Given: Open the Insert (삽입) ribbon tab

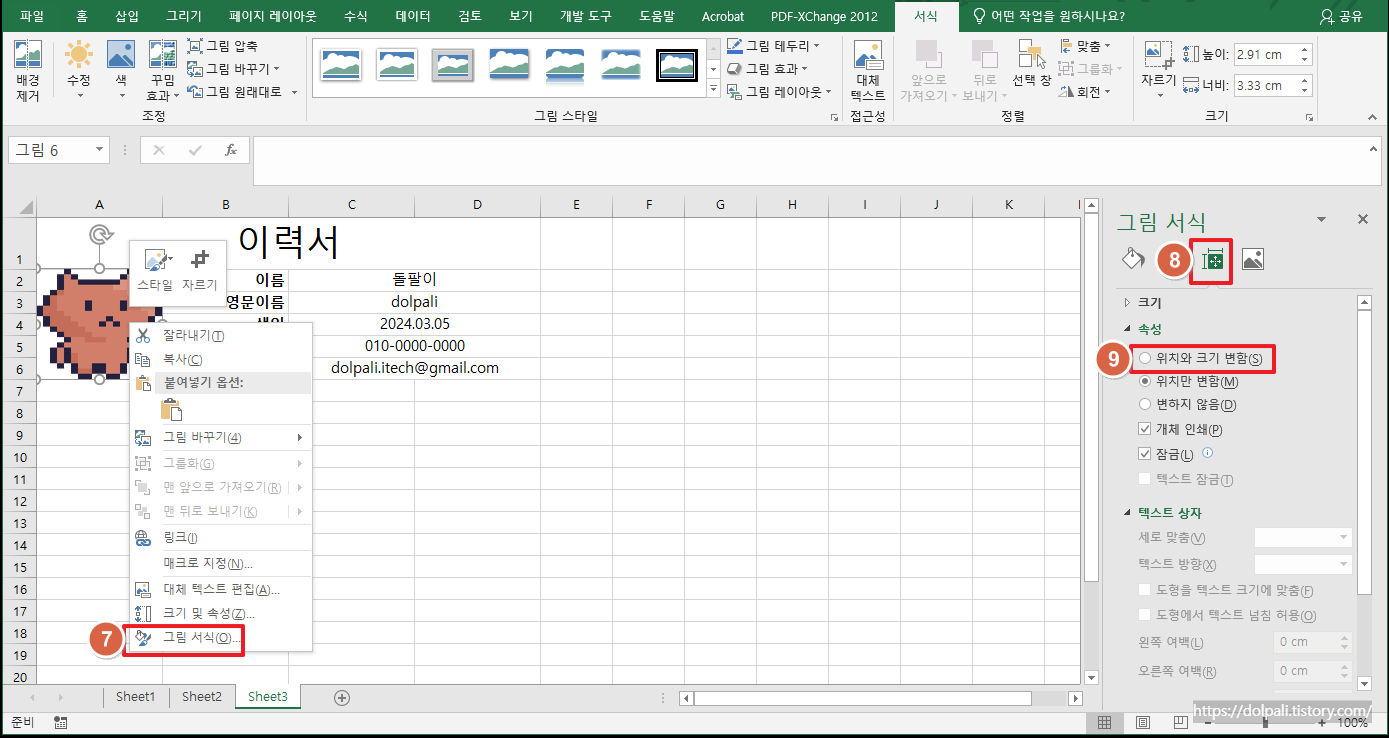Looking at the screenshot, I should 127,16.
